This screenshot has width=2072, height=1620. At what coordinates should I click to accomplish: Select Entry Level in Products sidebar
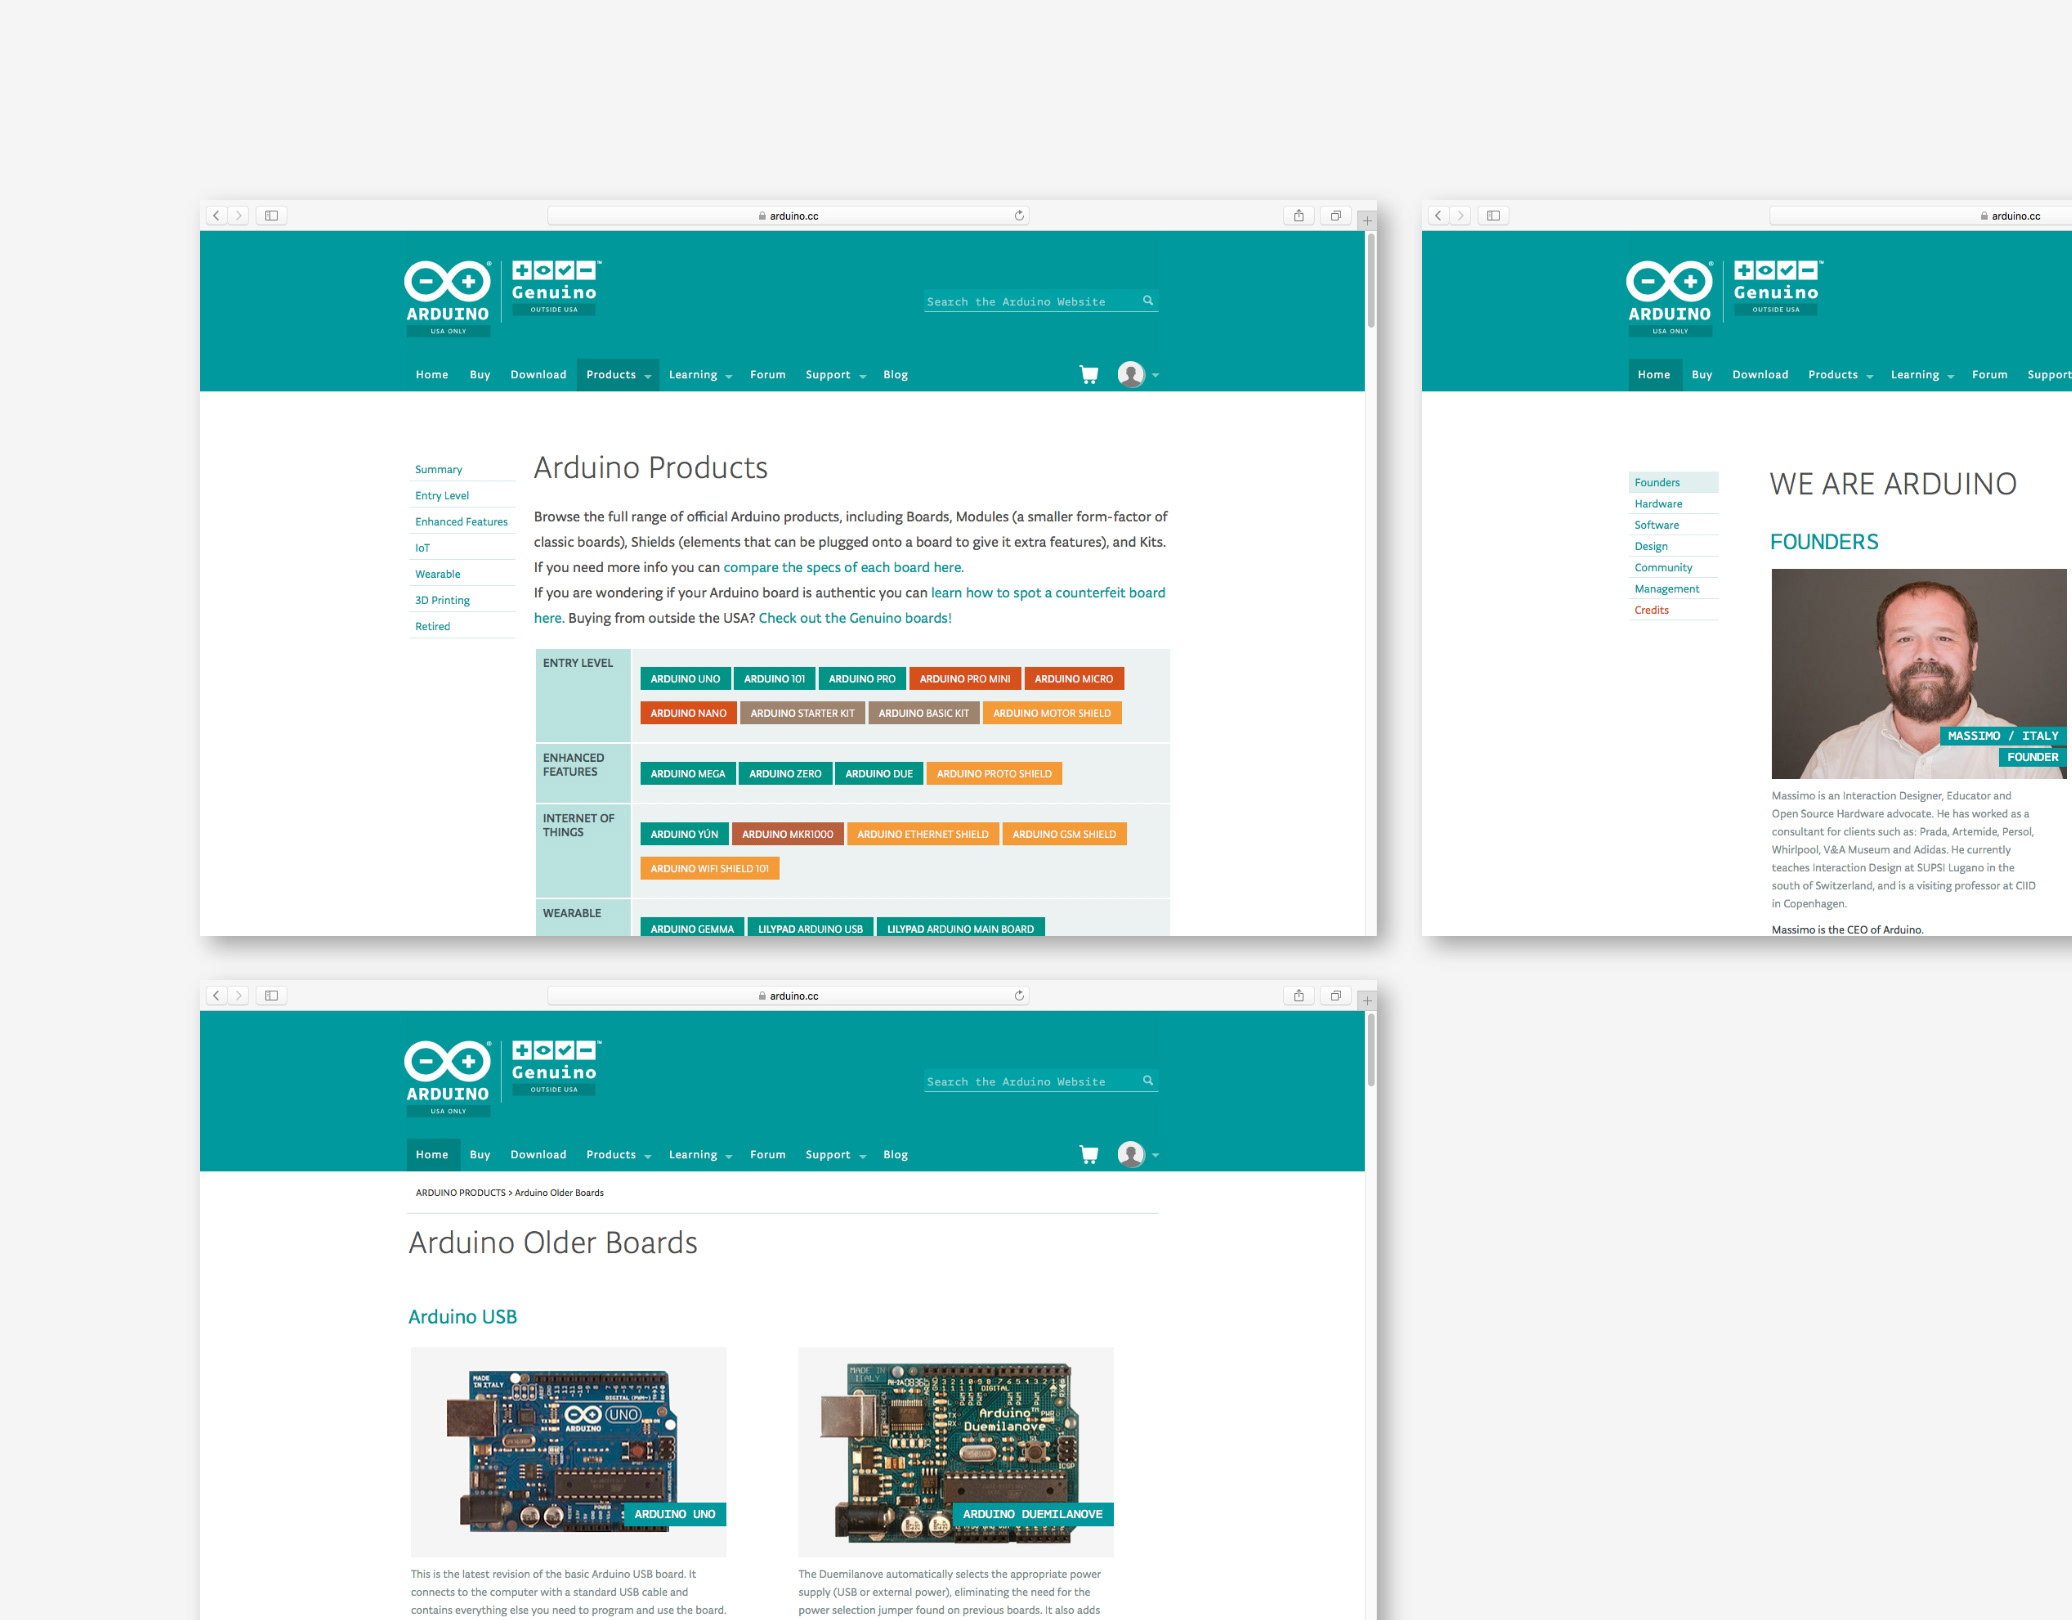[x=442, y=495]
